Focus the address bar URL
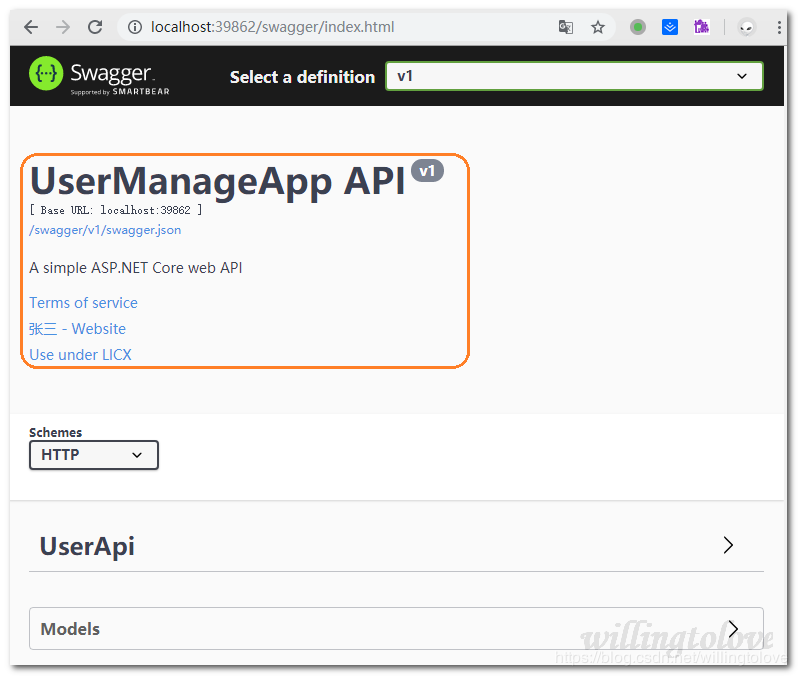 click(x=272, y=27)
